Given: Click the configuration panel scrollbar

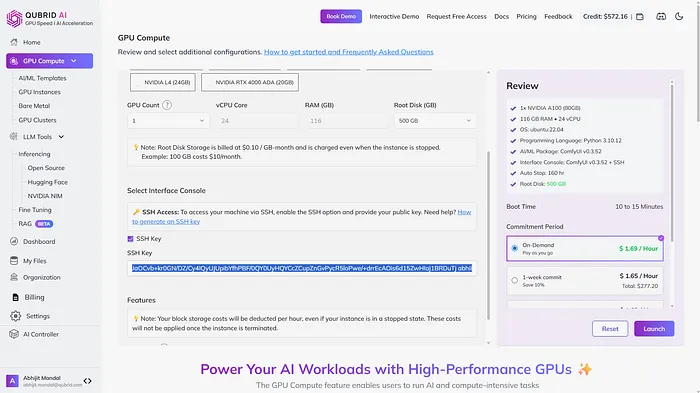Looking at the screenshot, I should (488, 235).
